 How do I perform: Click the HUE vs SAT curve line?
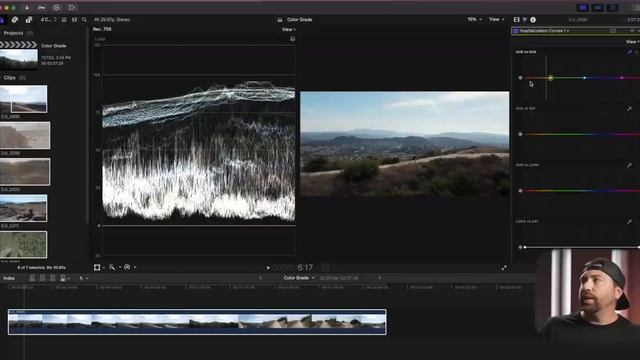(582, 134)
